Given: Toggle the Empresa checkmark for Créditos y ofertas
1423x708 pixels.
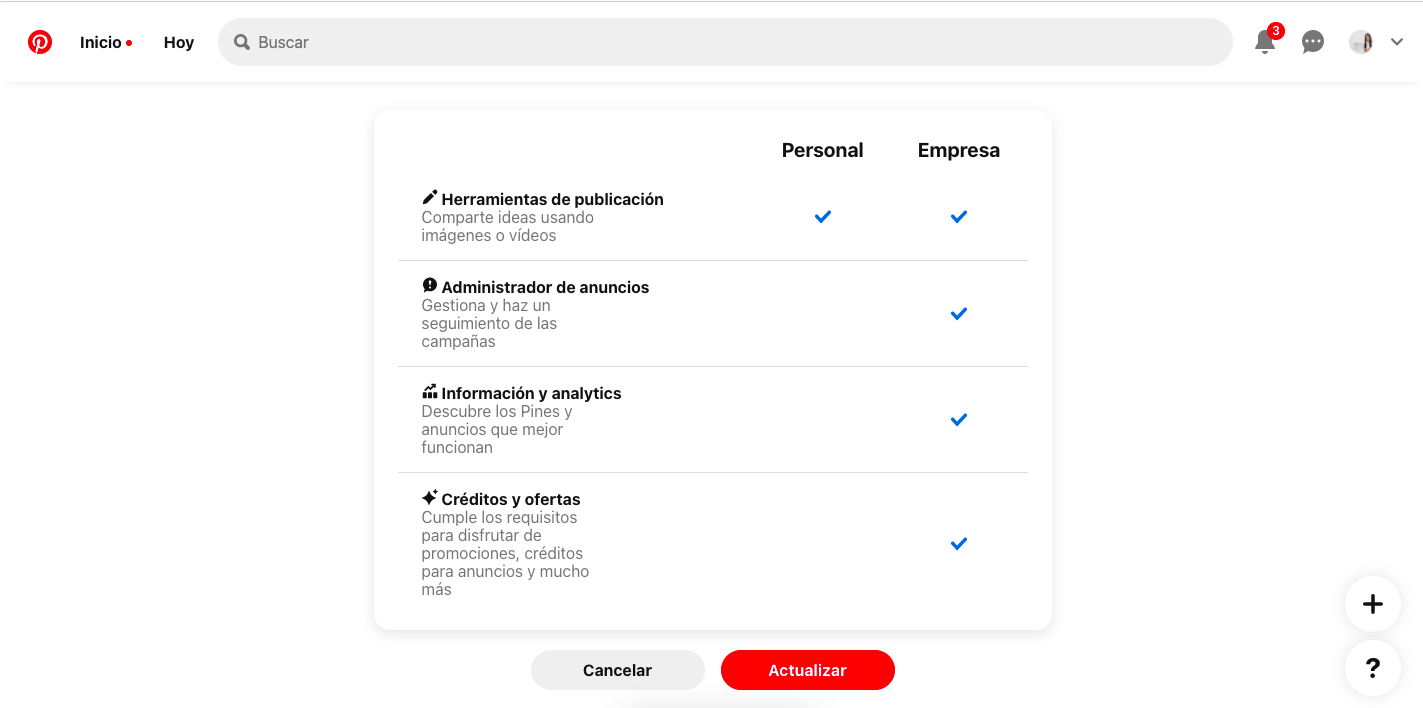Looking at the screenshot, I should 958,543.
